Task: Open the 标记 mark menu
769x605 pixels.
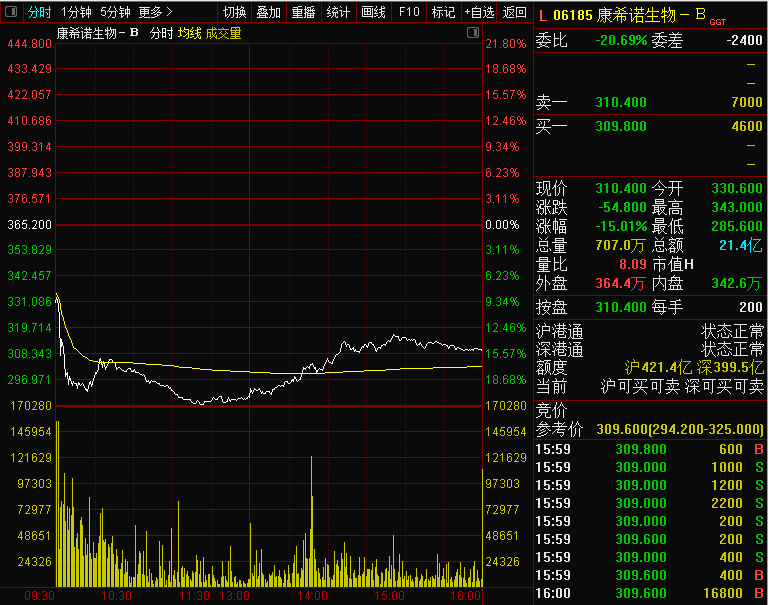Action: pyautogui.click(x=443, y=13)
